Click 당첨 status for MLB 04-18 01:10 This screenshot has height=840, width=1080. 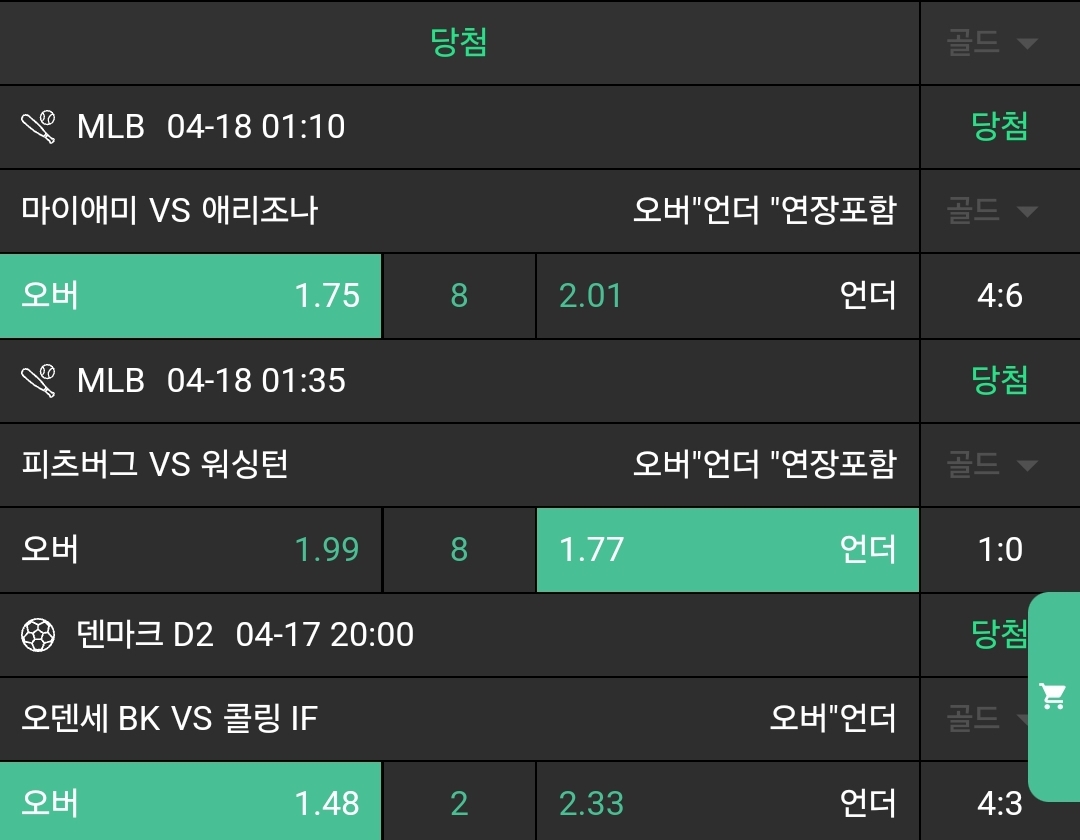tap(1000, 127)
